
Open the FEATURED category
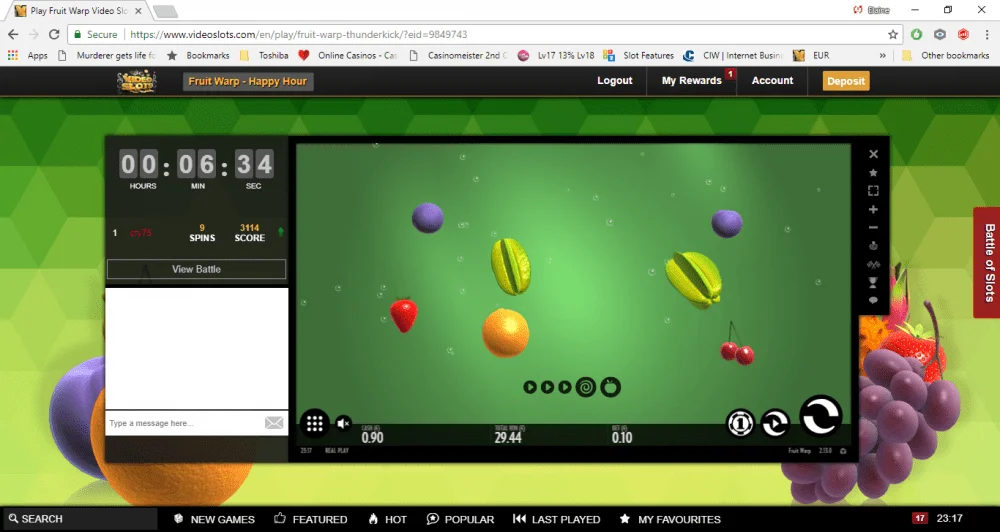311,519
